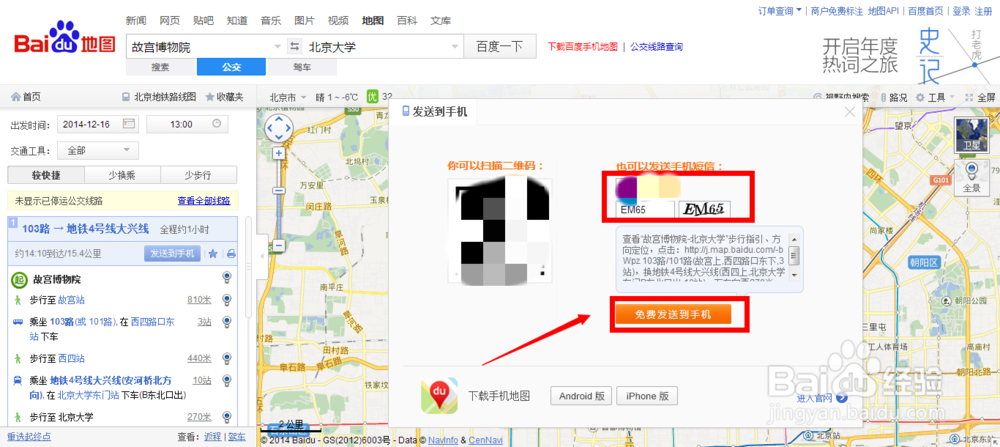Zoom in with the map plus button
The height and width of the screenshot is (447, 1000).
[278, 154]
